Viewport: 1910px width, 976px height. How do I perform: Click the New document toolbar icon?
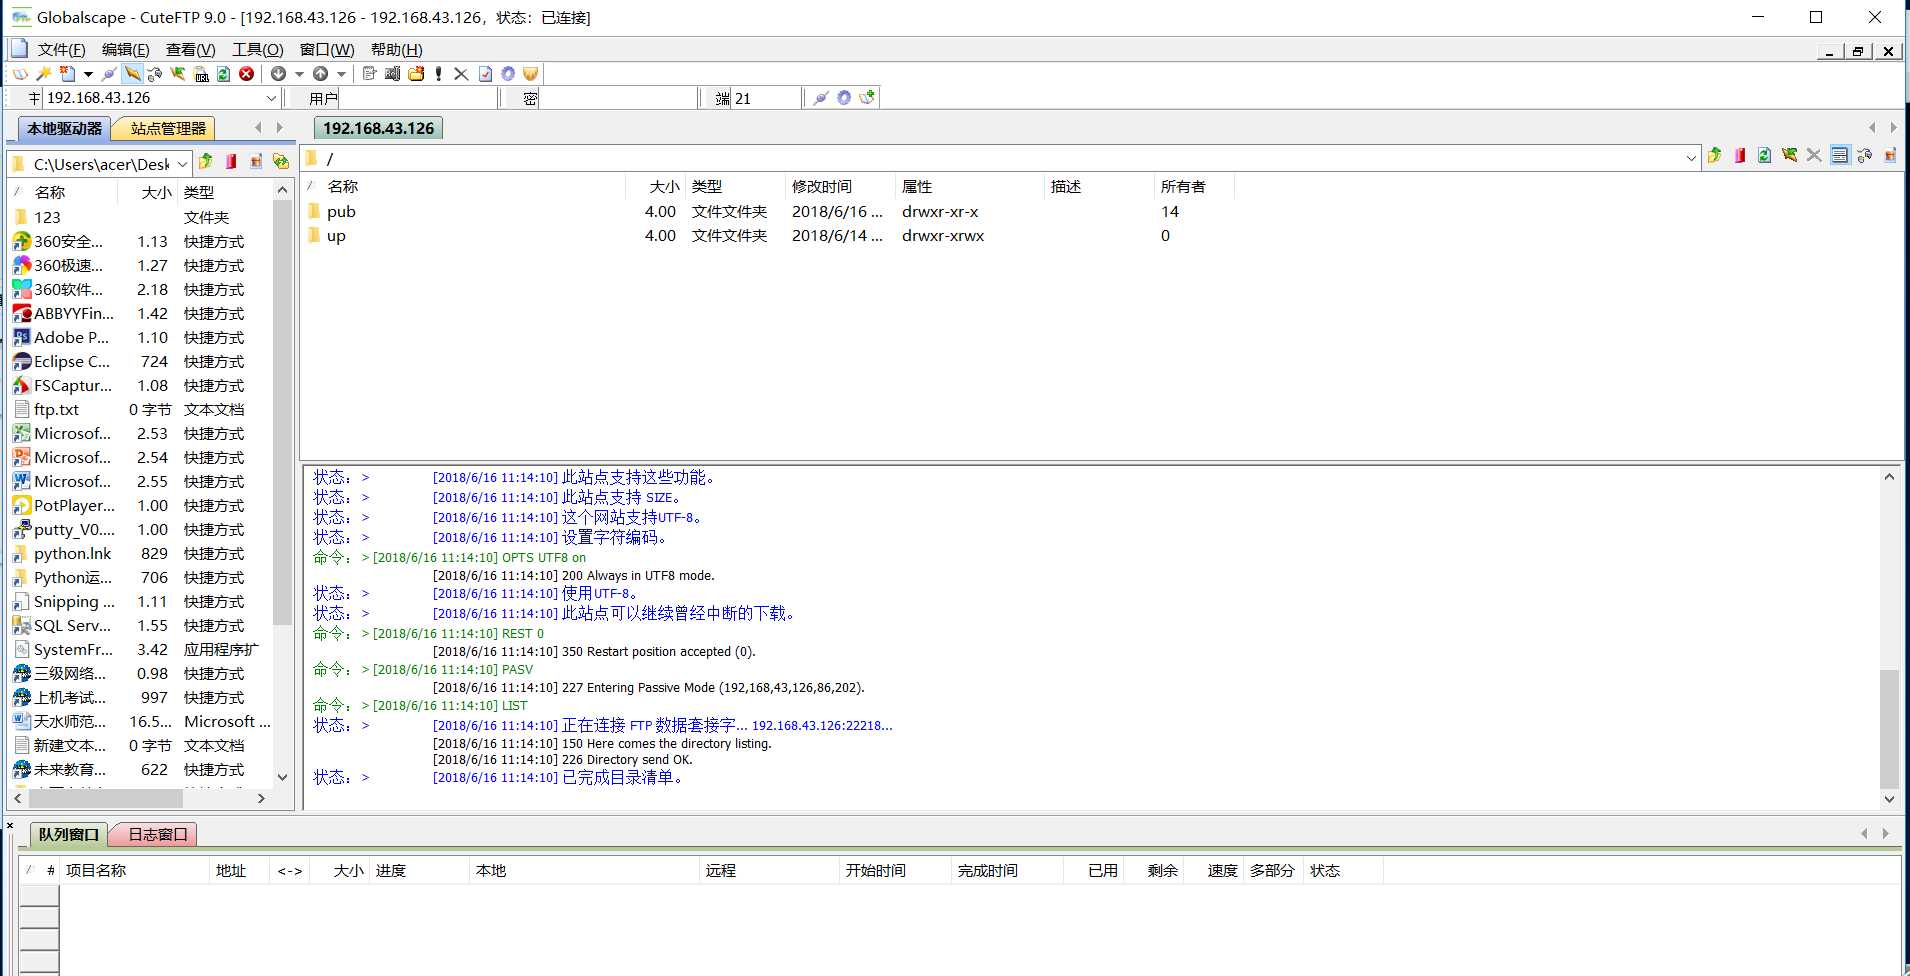click(x=68, y=74)
